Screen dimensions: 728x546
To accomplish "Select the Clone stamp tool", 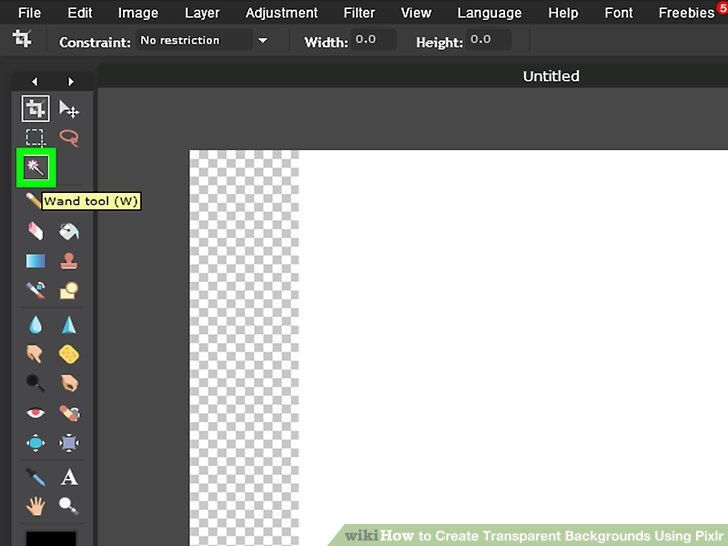I will (69, 261).
